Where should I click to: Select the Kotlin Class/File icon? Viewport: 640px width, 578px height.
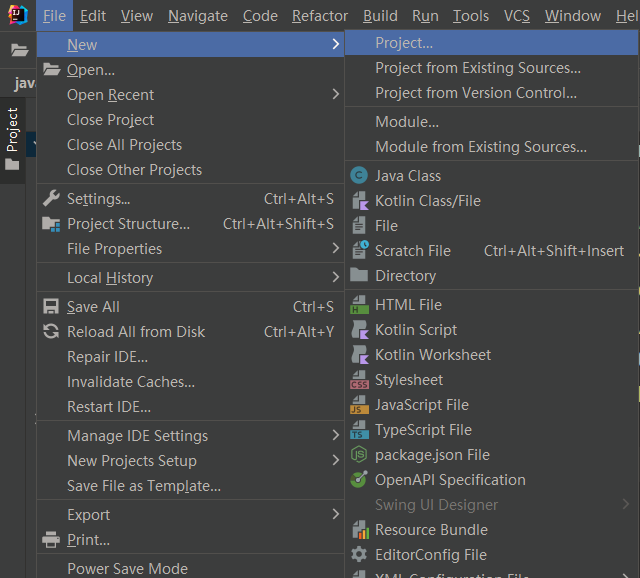coord(359,201)
